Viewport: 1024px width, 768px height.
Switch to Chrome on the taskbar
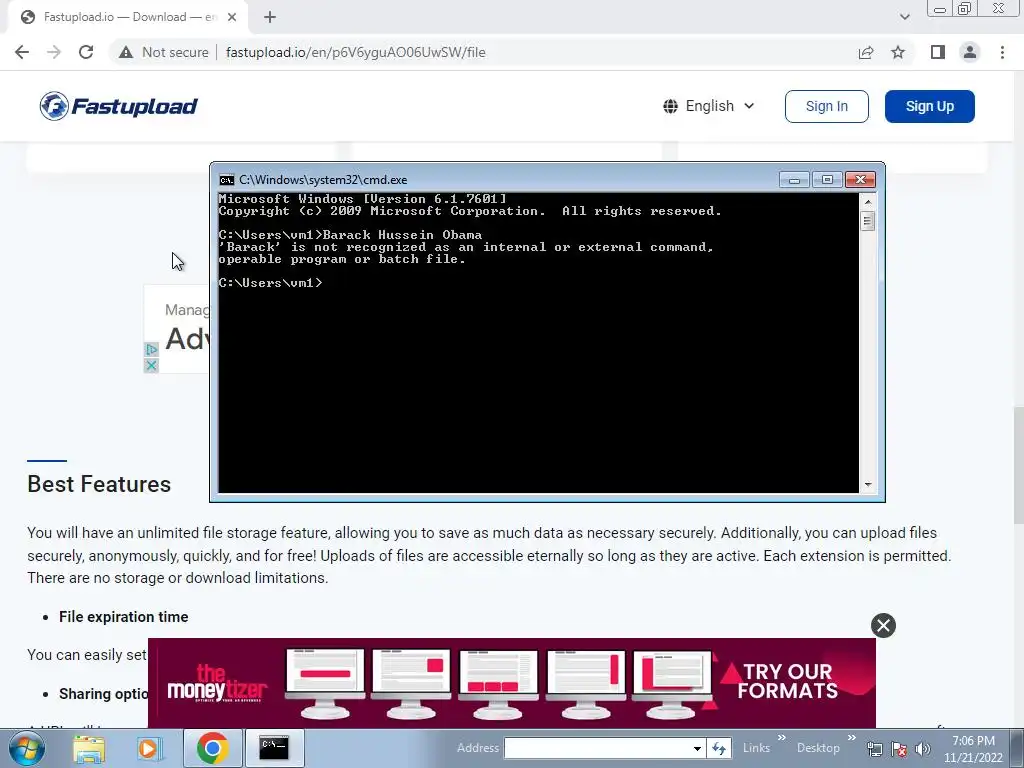(212, 748)
